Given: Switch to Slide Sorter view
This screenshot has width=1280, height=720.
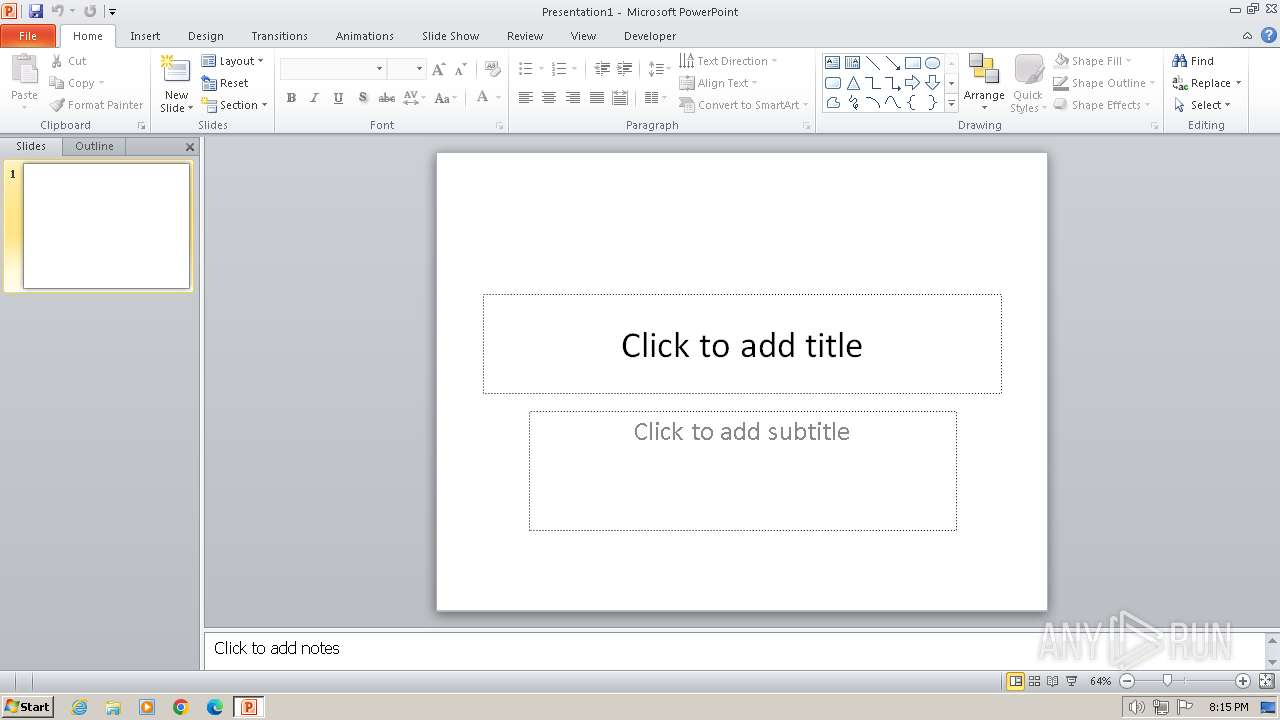Looking at the screenshot, I should 1035,681.
